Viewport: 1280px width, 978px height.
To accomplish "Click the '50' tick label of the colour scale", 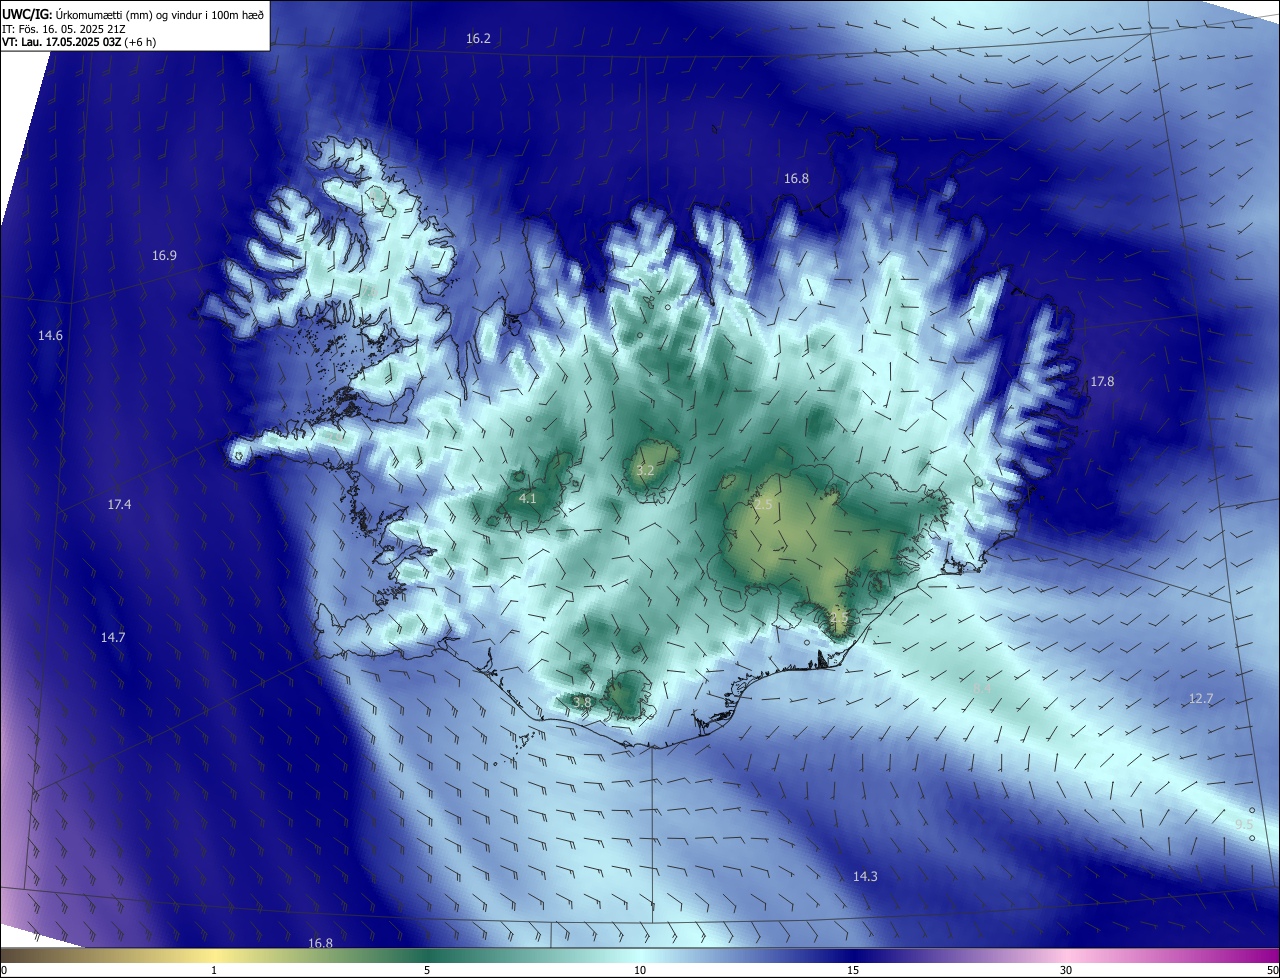I will point(1271,970).
